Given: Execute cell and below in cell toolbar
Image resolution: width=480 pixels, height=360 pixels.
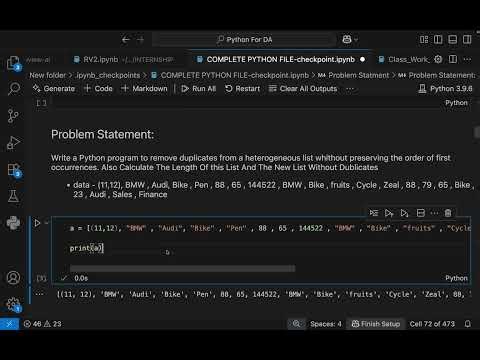Looking at the screenshot, I should click(x=405, y=213).
